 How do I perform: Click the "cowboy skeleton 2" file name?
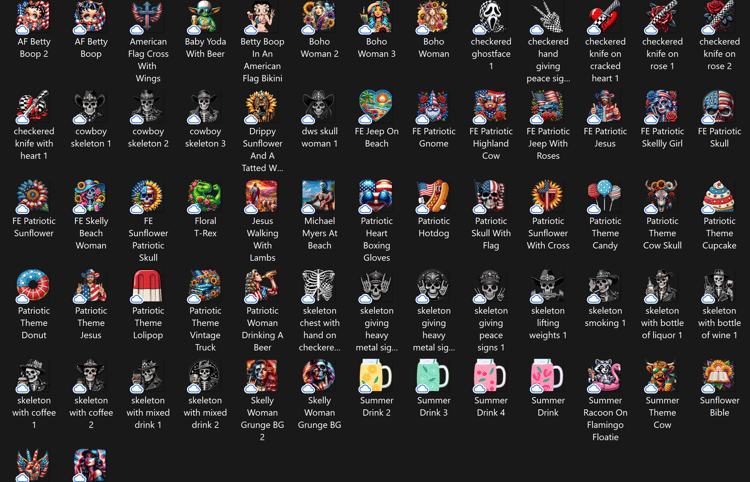[x=148, y=137]
